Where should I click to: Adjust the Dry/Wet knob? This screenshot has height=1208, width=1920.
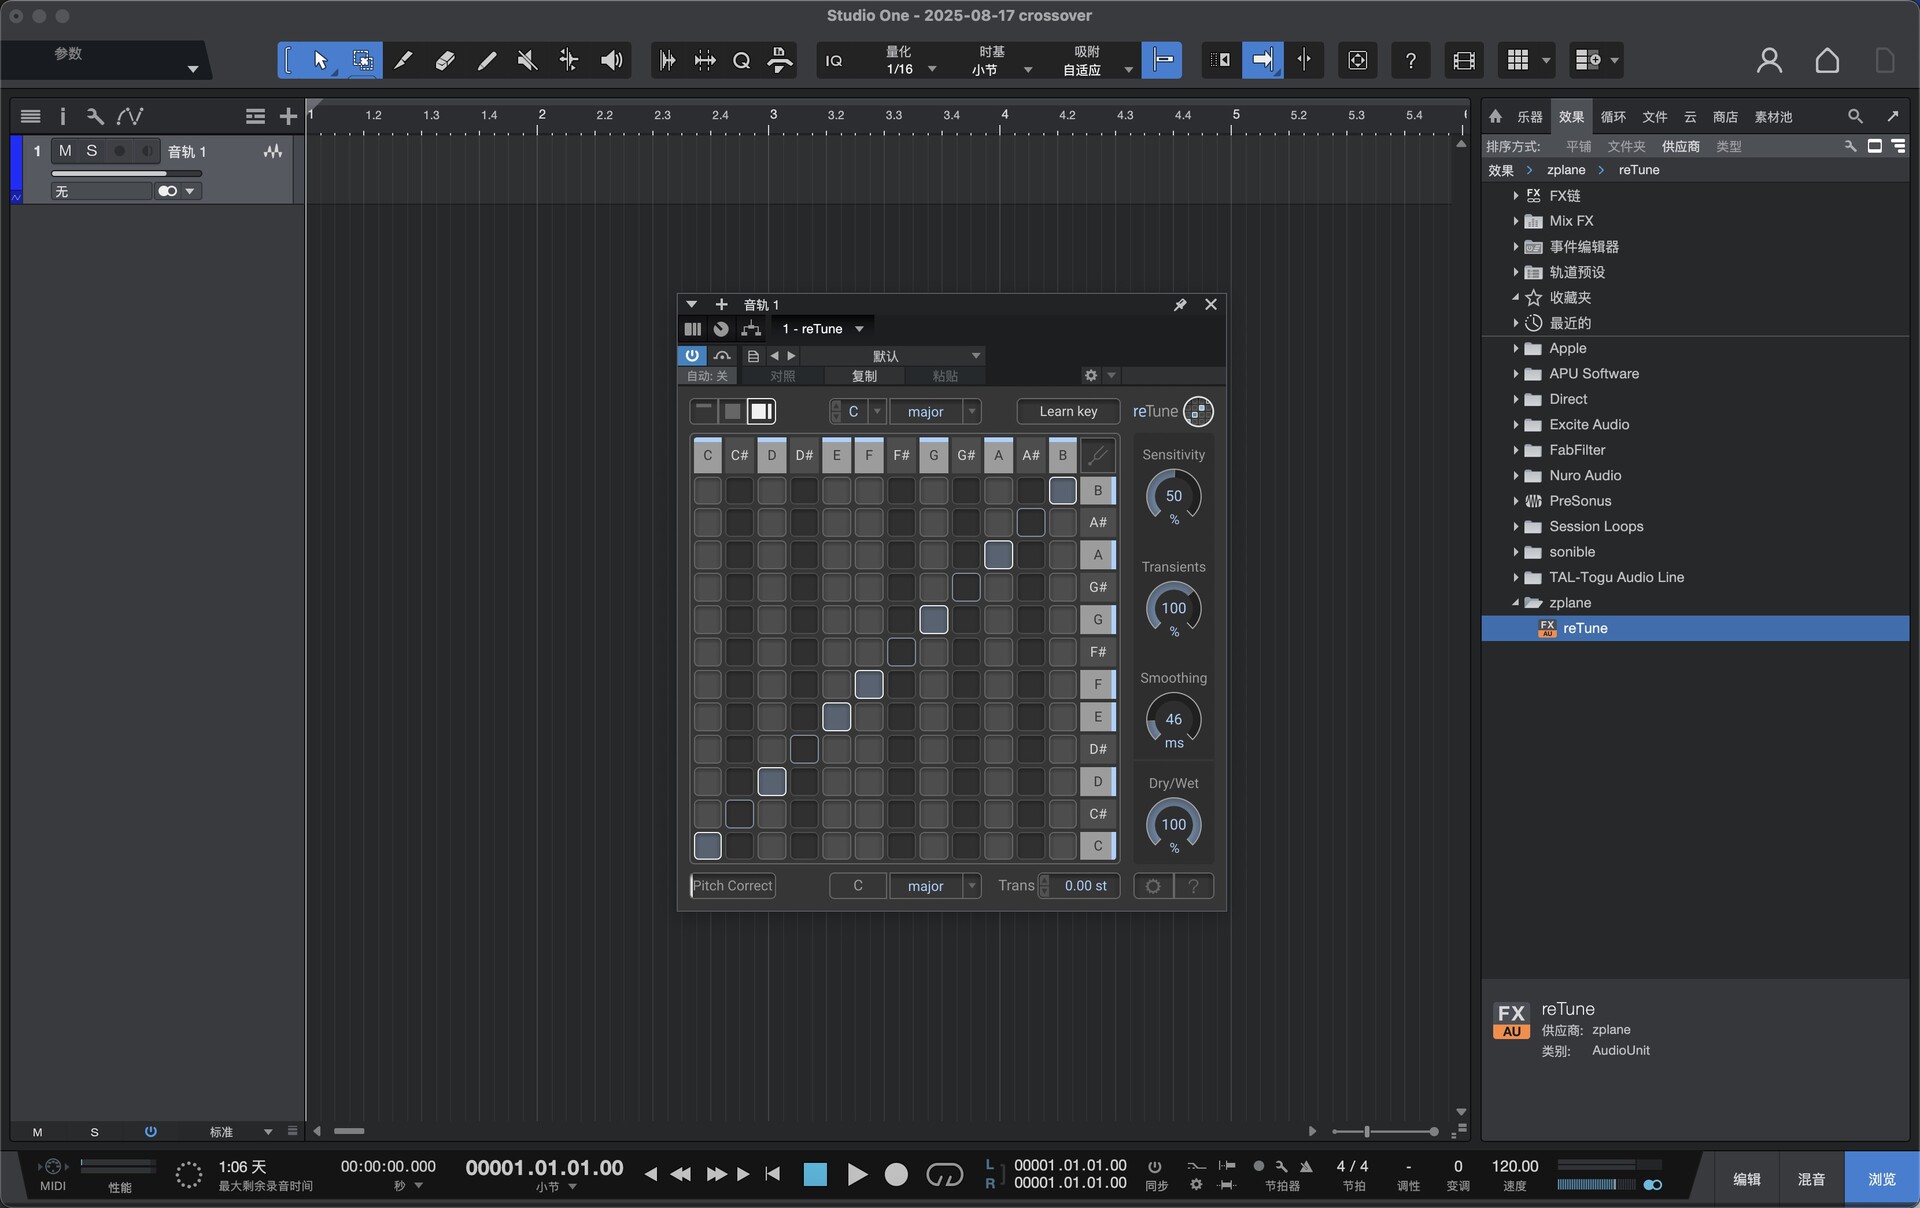click(x=1174, y=824)
